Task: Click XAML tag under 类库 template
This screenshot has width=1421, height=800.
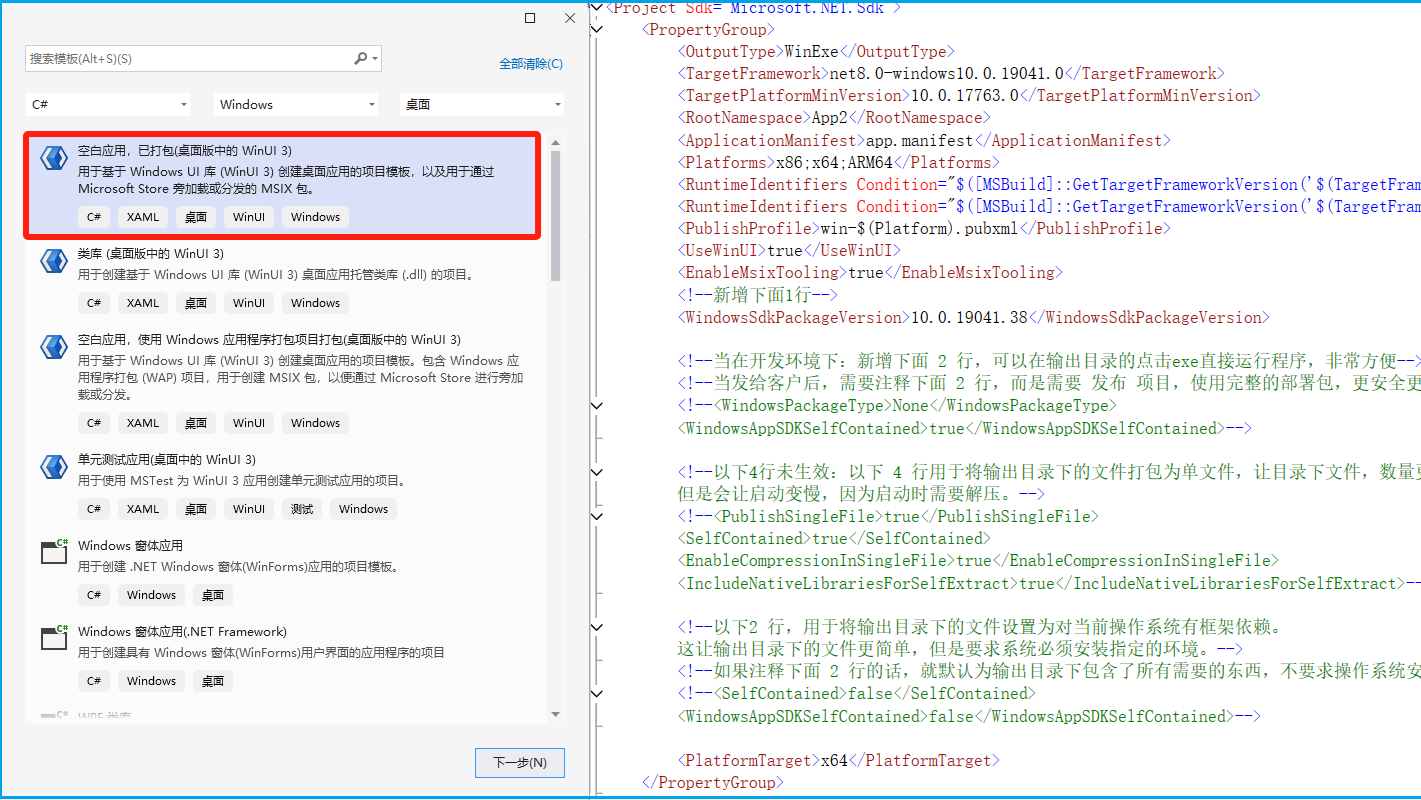Action: click(143, 303)
